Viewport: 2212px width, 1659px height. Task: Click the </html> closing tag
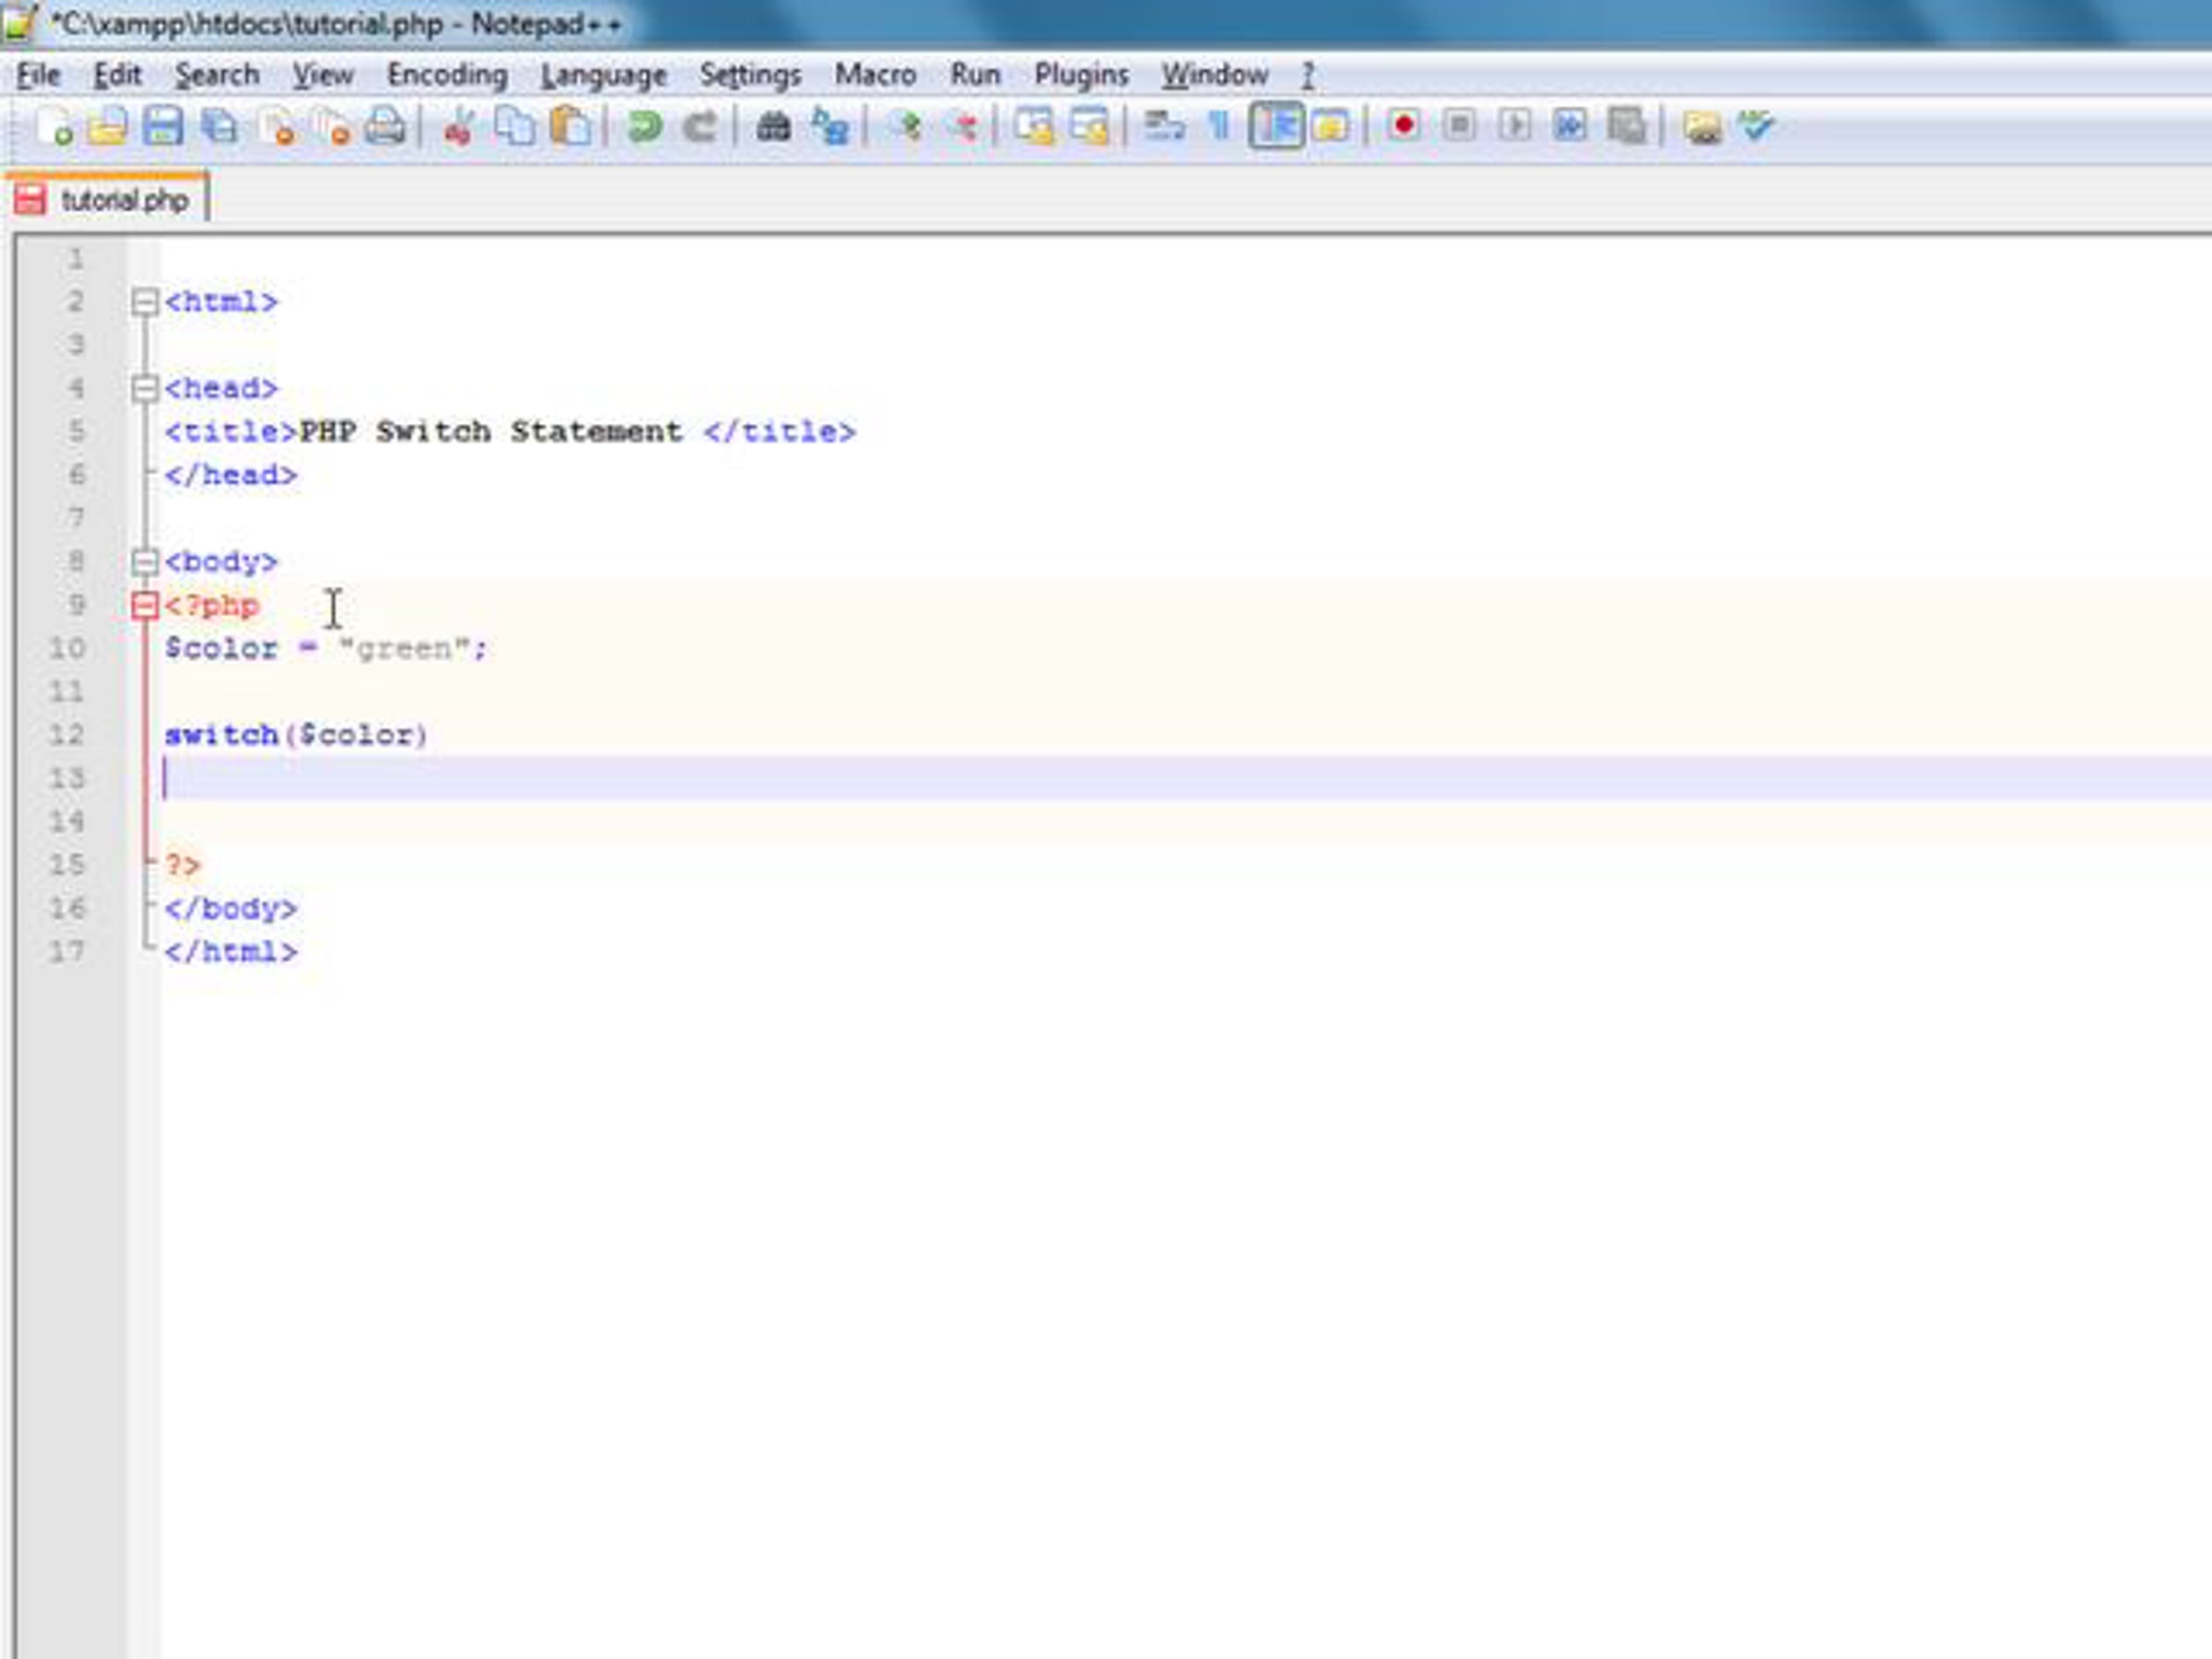coord(231,951)
